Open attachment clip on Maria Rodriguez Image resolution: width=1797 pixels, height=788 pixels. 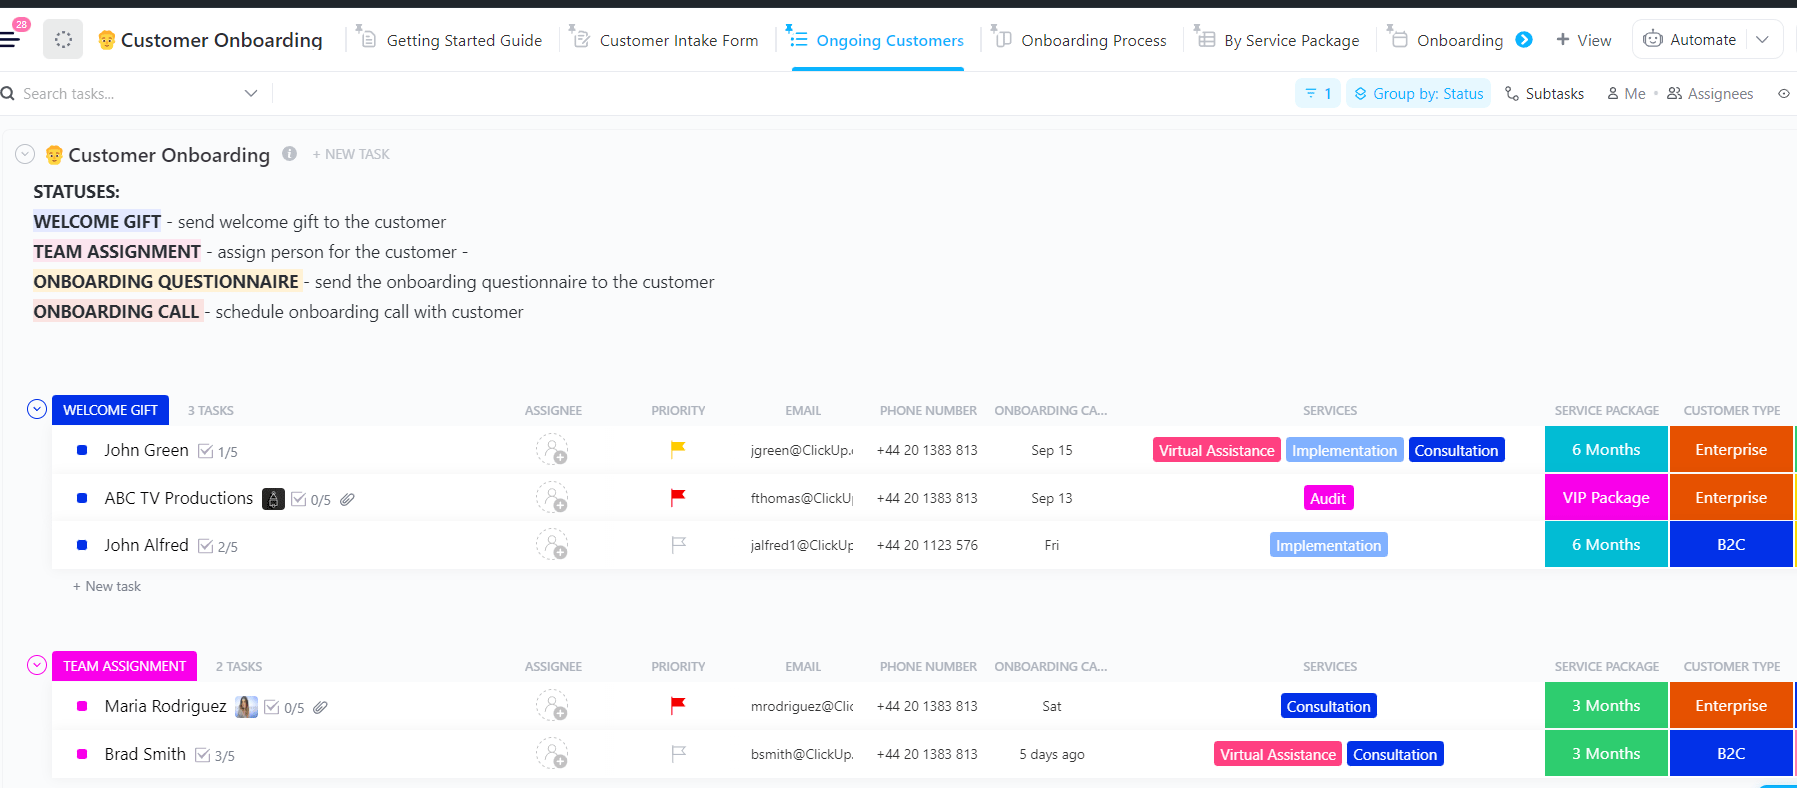tap(320, 707)
